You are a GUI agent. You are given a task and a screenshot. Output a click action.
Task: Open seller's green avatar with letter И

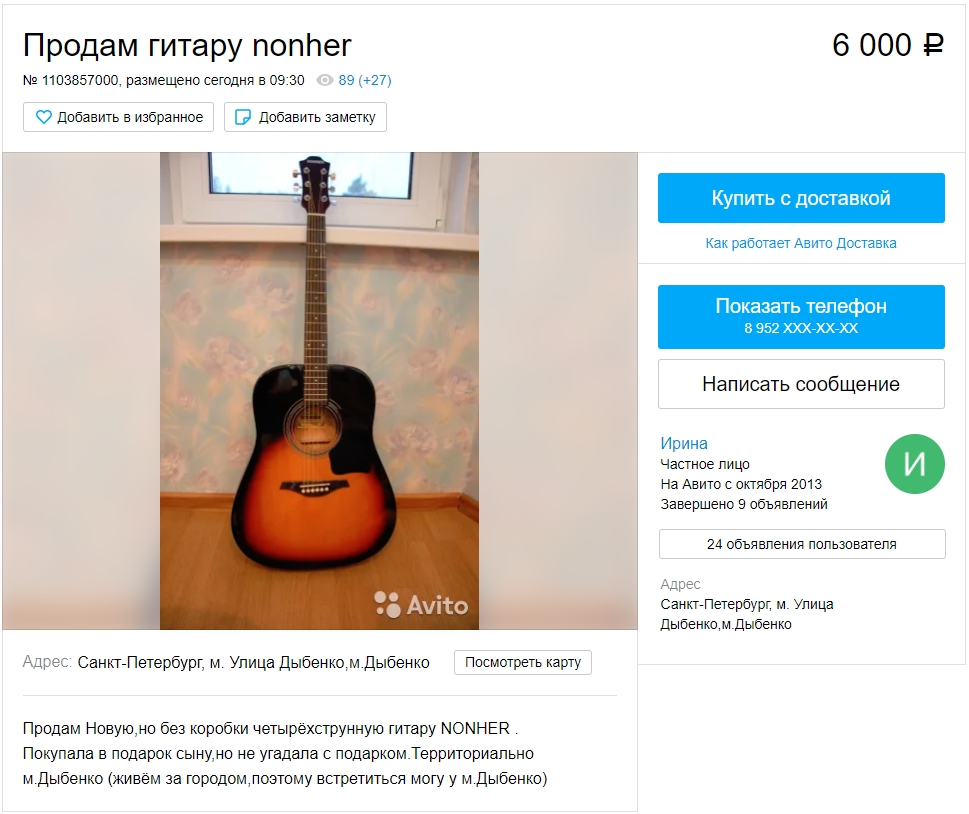(914, 464)
